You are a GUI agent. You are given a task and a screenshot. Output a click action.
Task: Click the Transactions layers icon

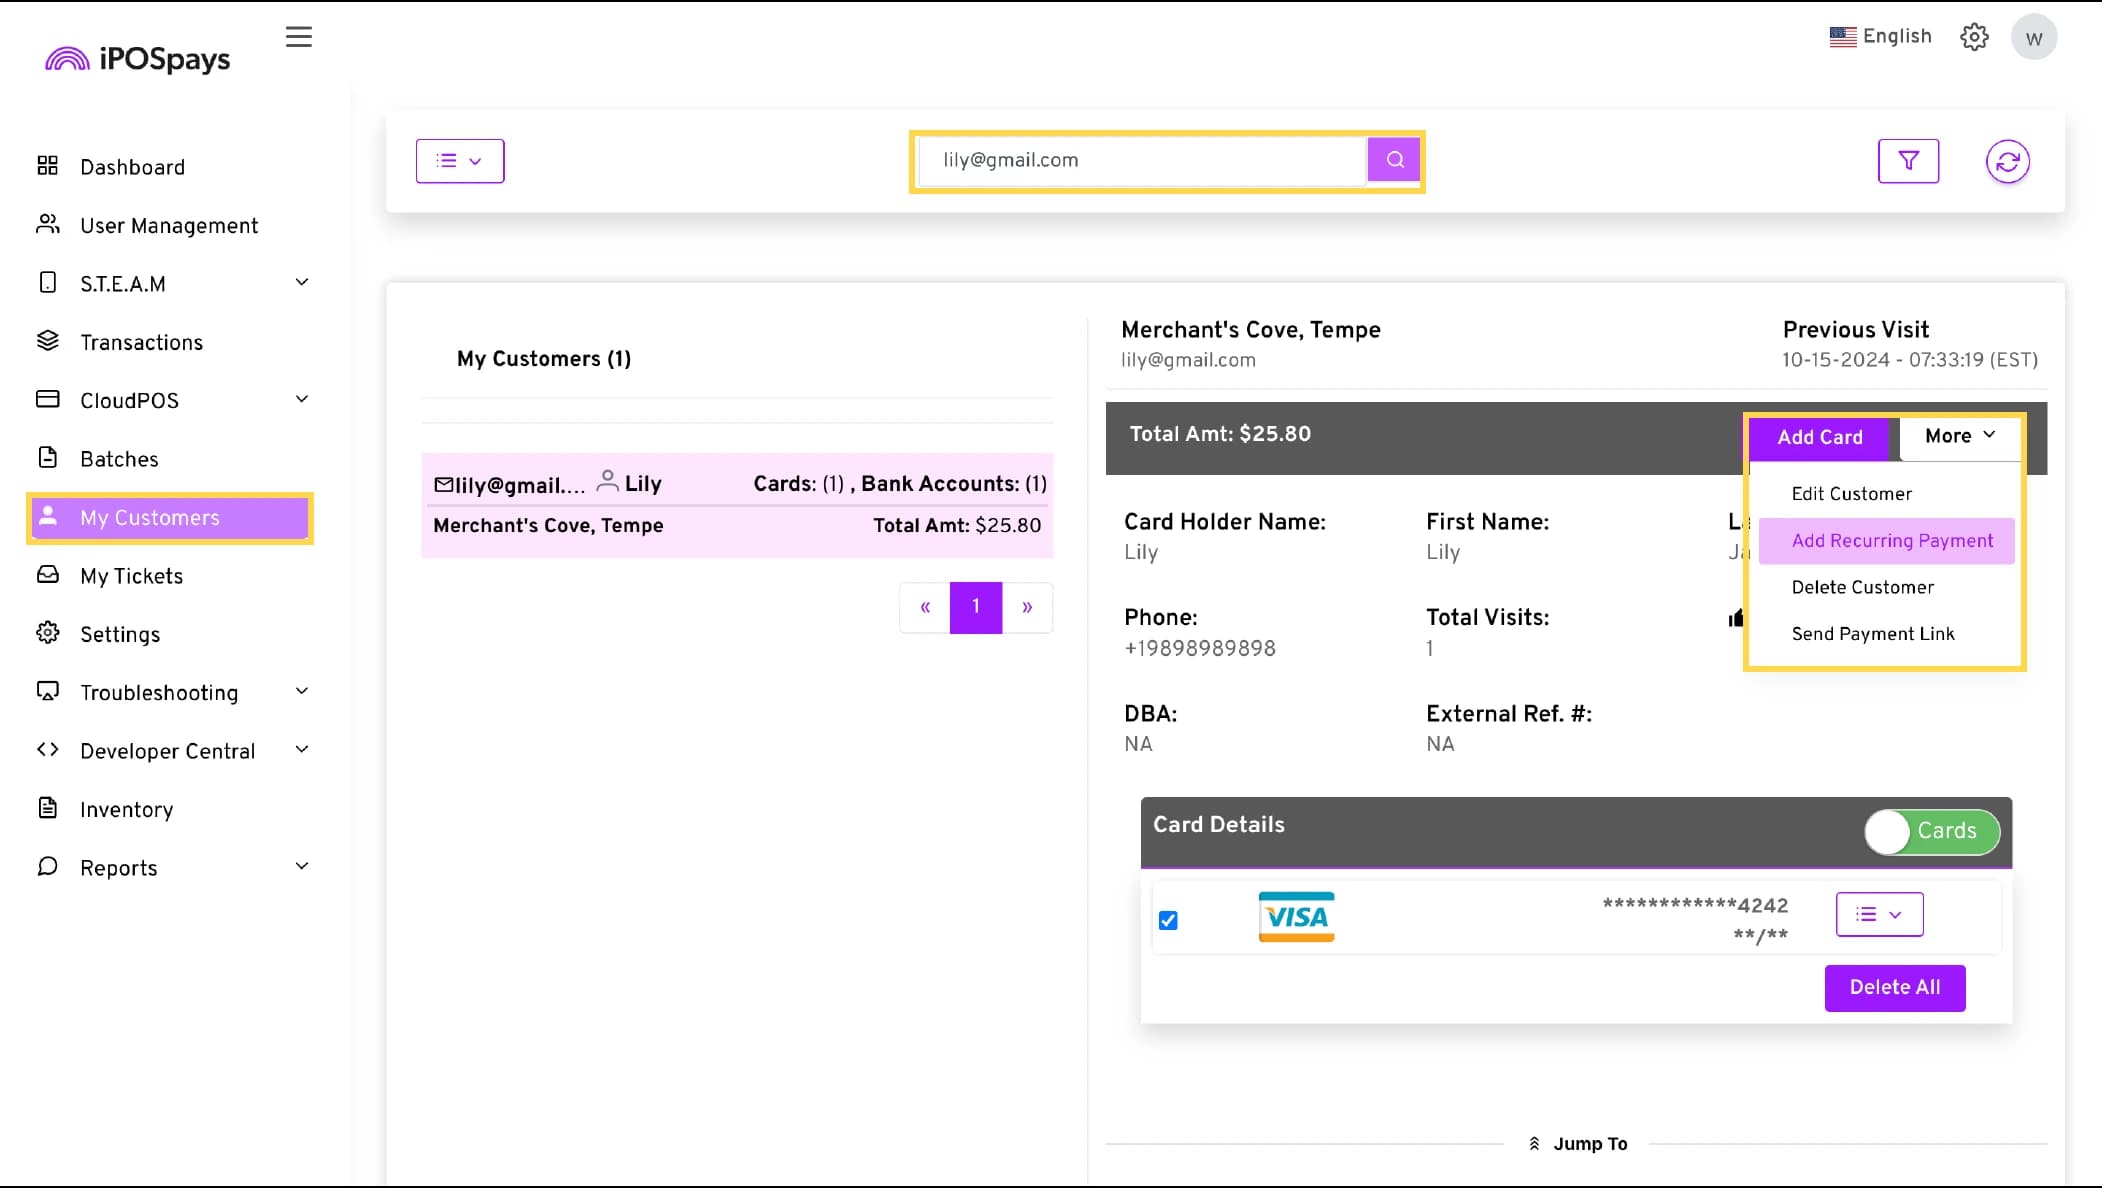pyautogui.click(x=47, y=341)
